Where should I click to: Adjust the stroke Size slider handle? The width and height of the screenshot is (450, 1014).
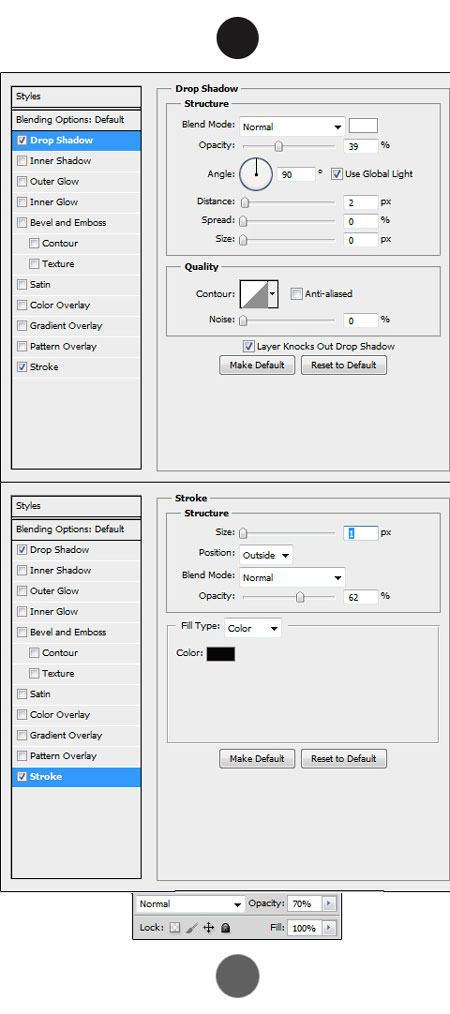[x=243, y=534]
